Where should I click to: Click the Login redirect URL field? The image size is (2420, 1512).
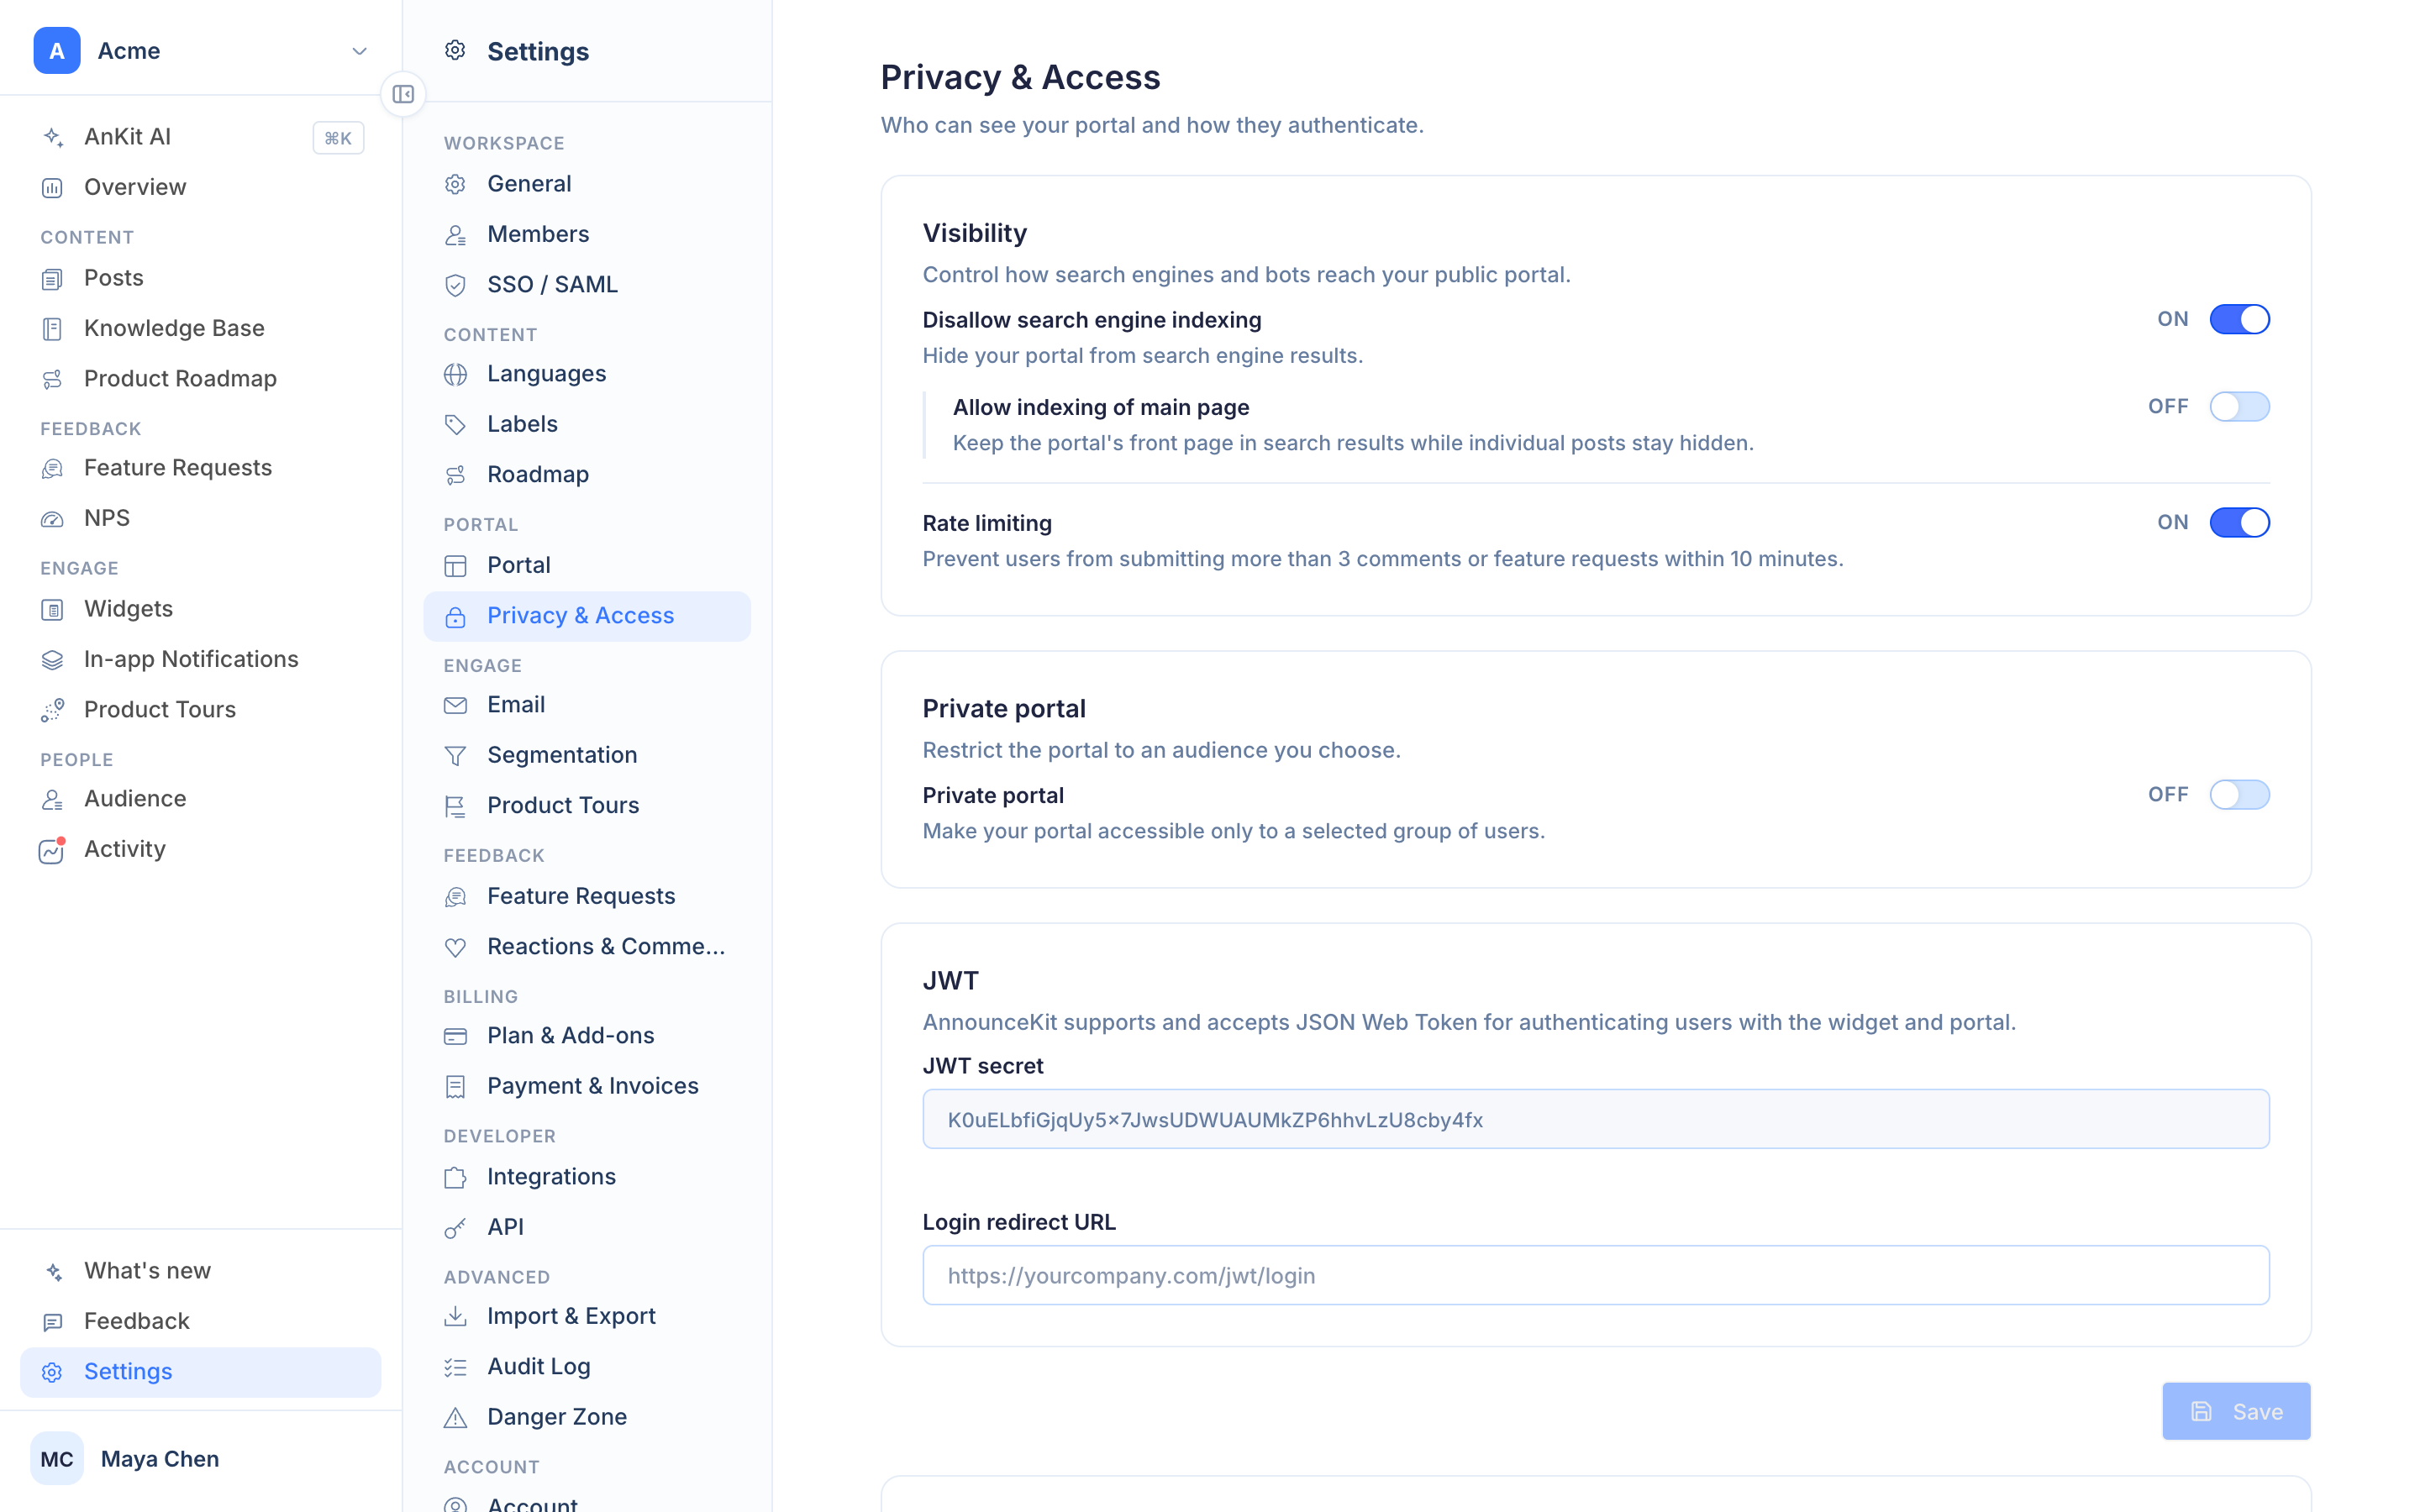pos(1596,1276)
